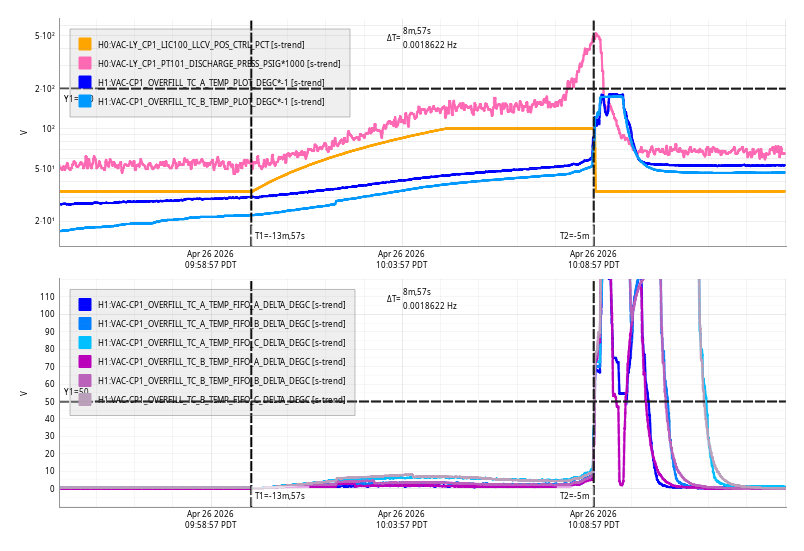
Task: Select the TC_B_TEMP_FIFO_A_DELTA_DEGC legend label
Action: click(x=222, y=362)
